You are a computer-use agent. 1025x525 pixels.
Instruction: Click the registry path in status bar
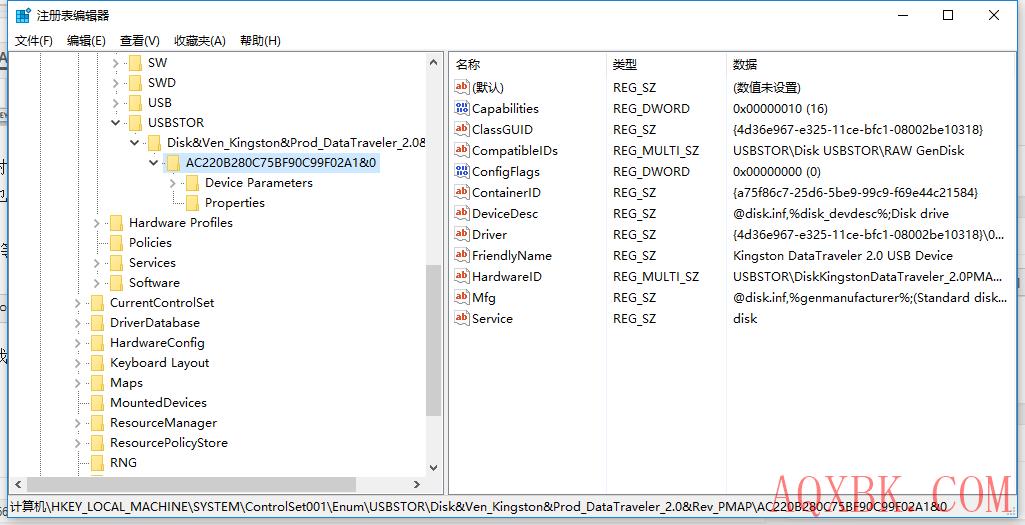tap(479, 507)
